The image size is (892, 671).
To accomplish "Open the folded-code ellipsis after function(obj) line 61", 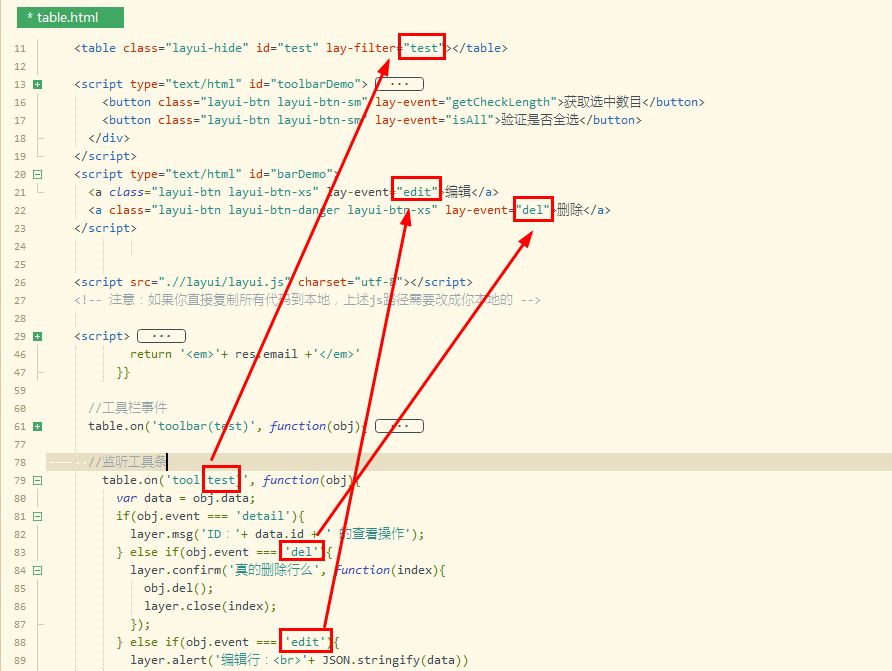I will (400, 426).
